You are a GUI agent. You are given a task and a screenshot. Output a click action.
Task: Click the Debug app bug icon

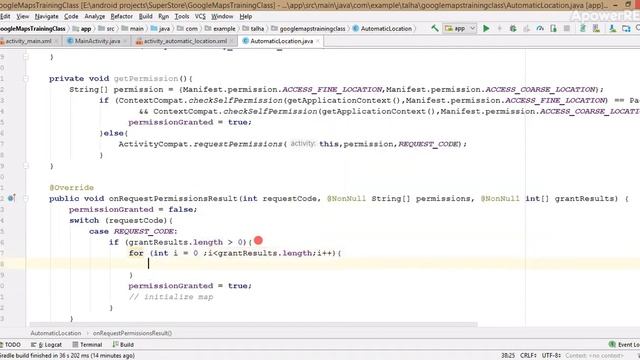pyautogui.click(x=513, y=29)
